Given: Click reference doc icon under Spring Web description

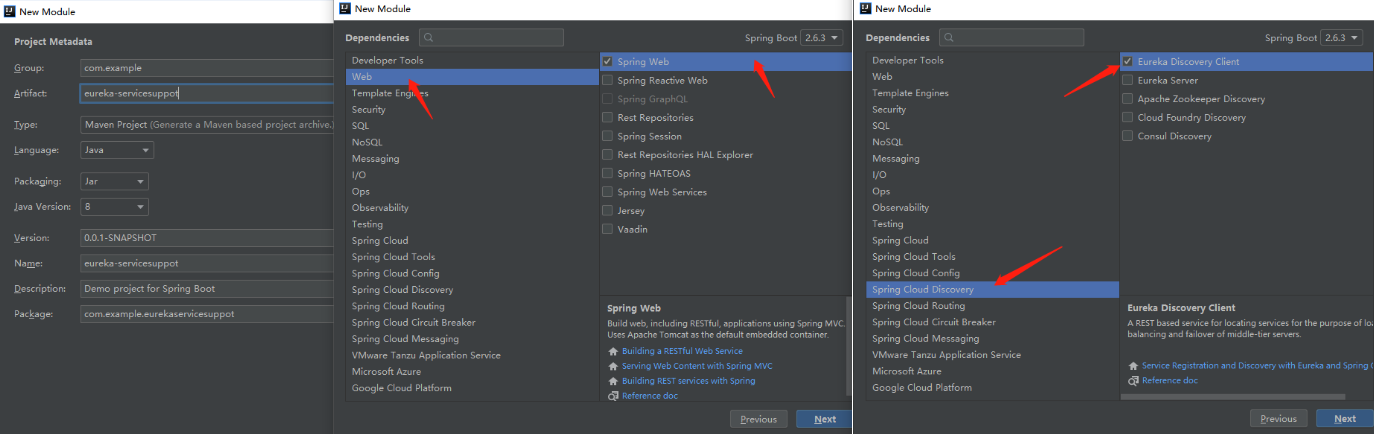Looking at the screenshot, I should pos(613,396).
